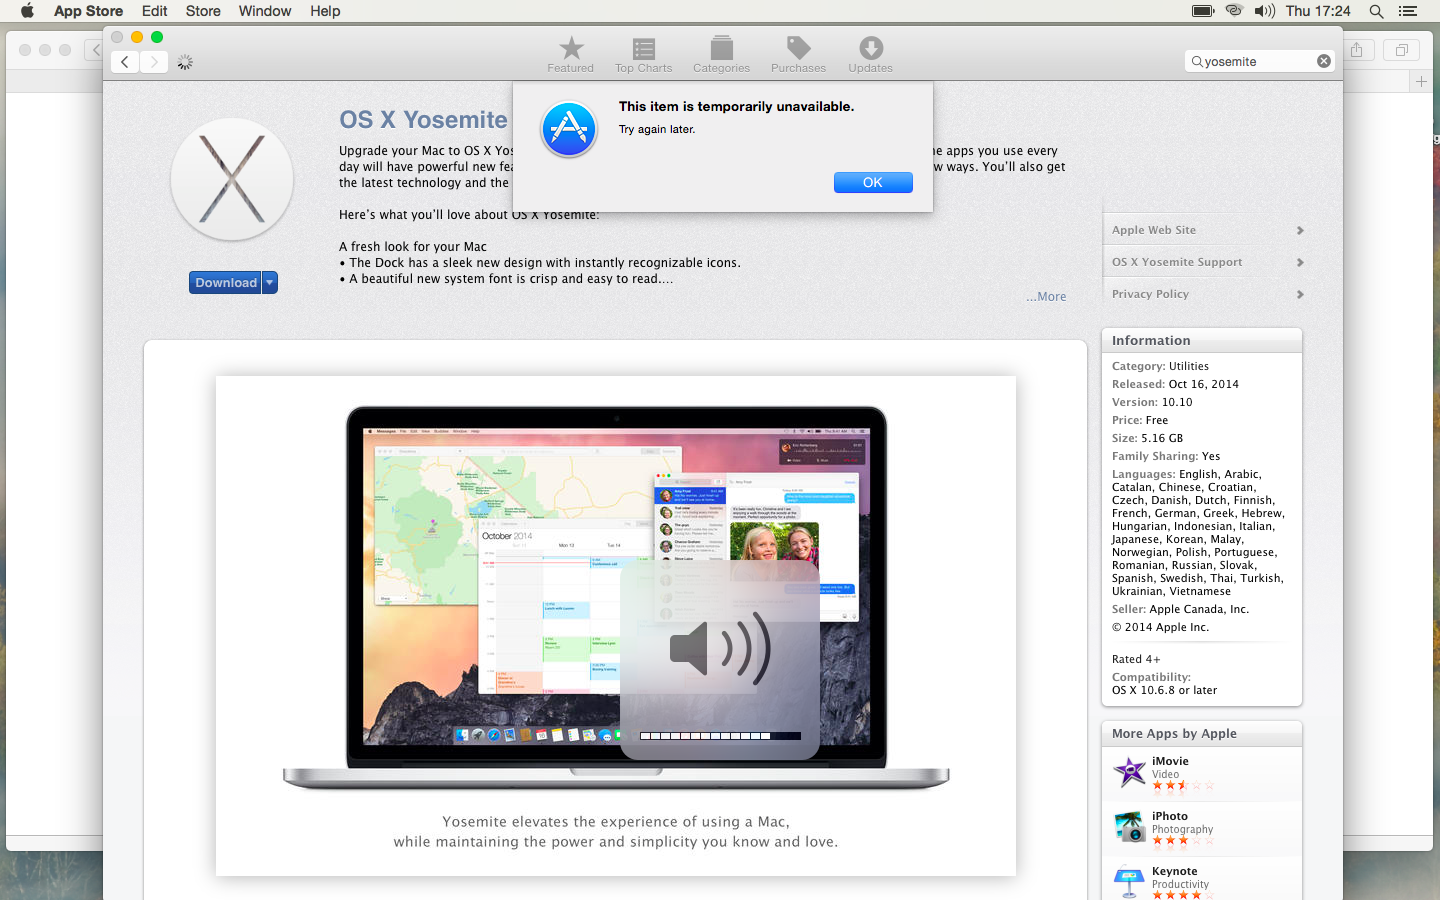Click the battery status icon
The height and width of the screenshot is (900, 1440).
[x=1203, y=11]
